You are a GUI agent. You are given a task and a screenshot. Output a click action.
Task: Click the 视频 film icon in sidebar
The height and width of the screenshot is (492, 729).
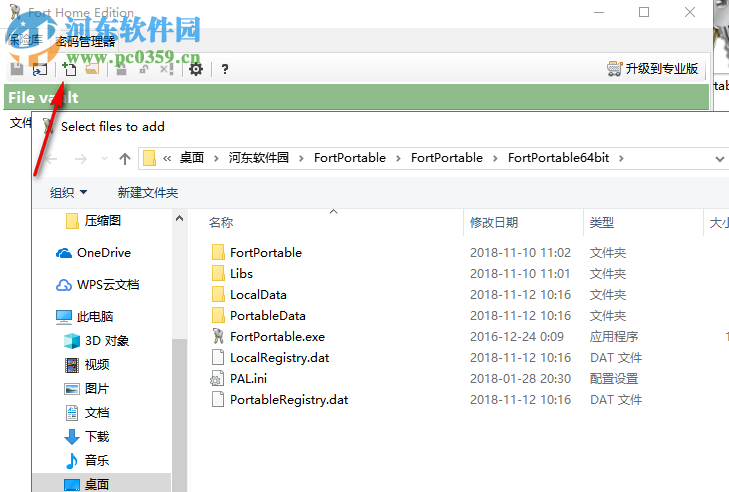[72, 365]
